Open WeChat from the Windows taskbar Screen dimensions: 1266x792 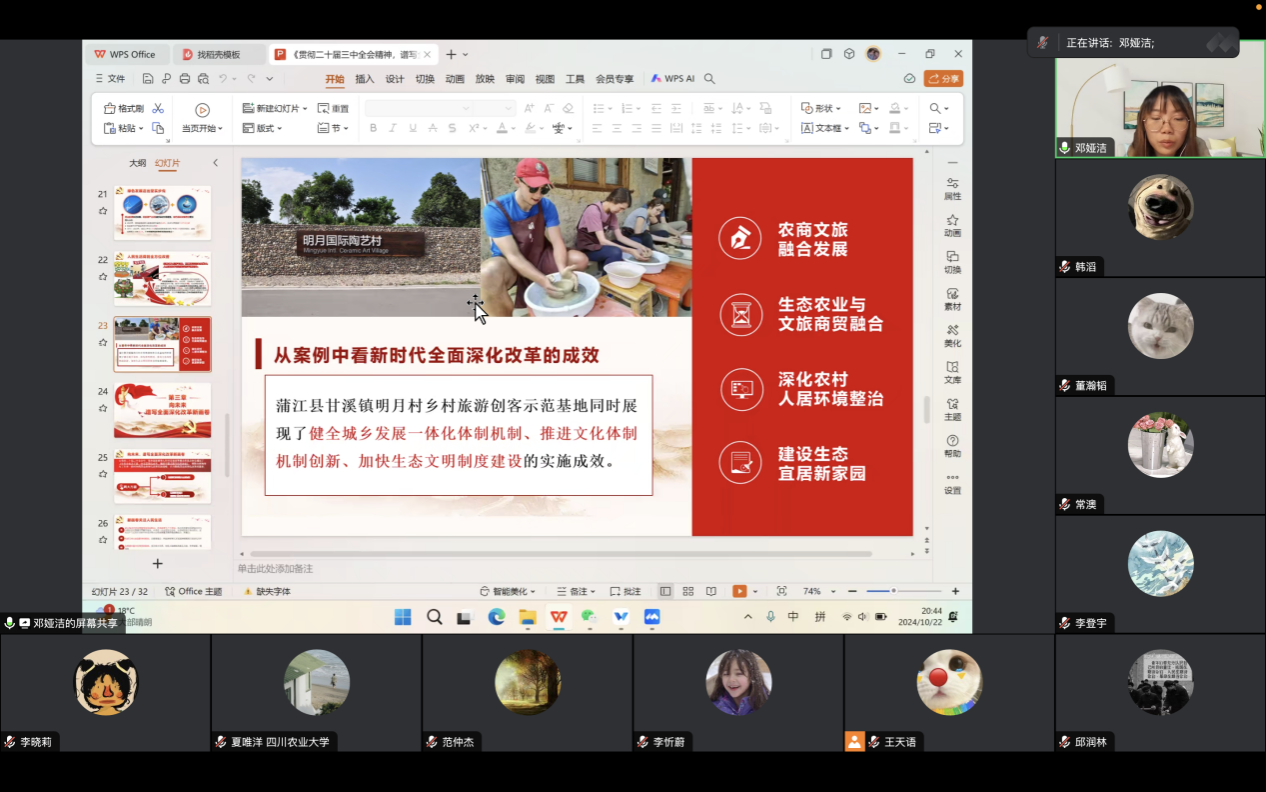[589, 617]
